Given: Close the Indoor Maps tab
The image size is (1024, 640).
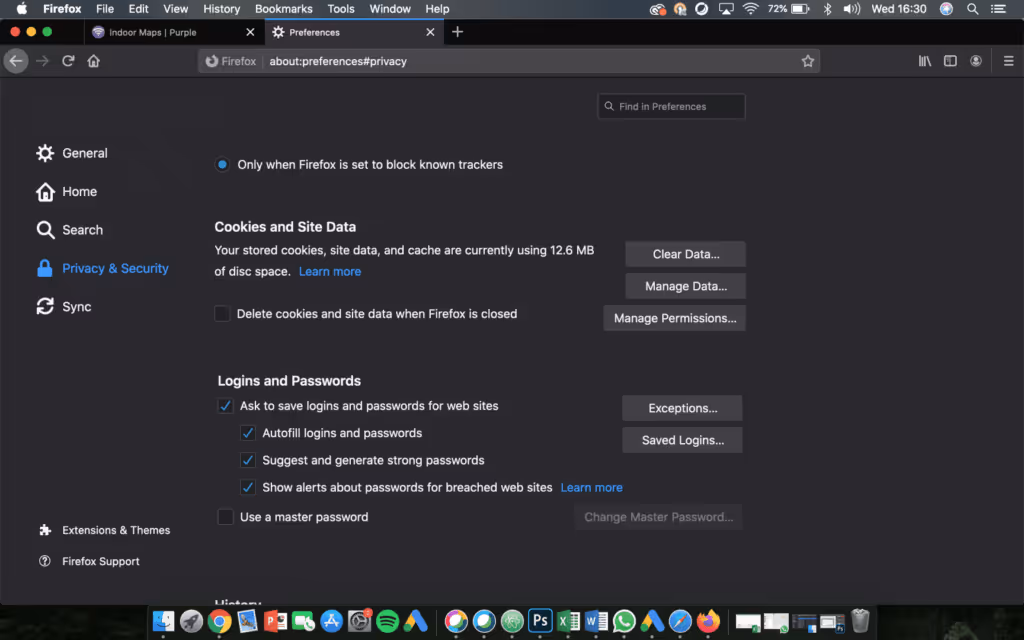Looking at the screenshot, I should coord(250,32).
